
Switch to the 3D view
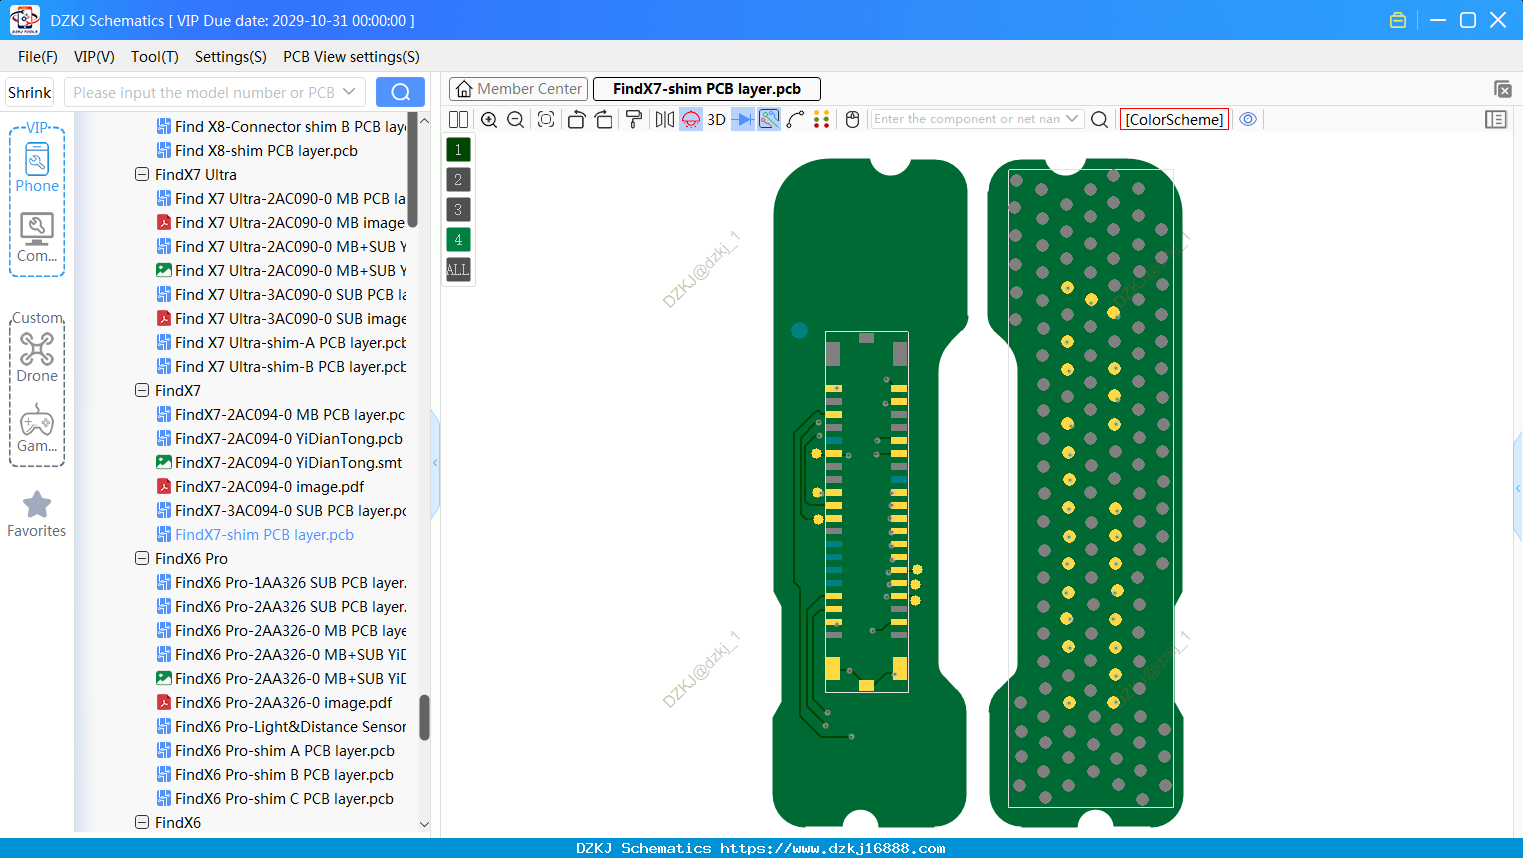716,119
